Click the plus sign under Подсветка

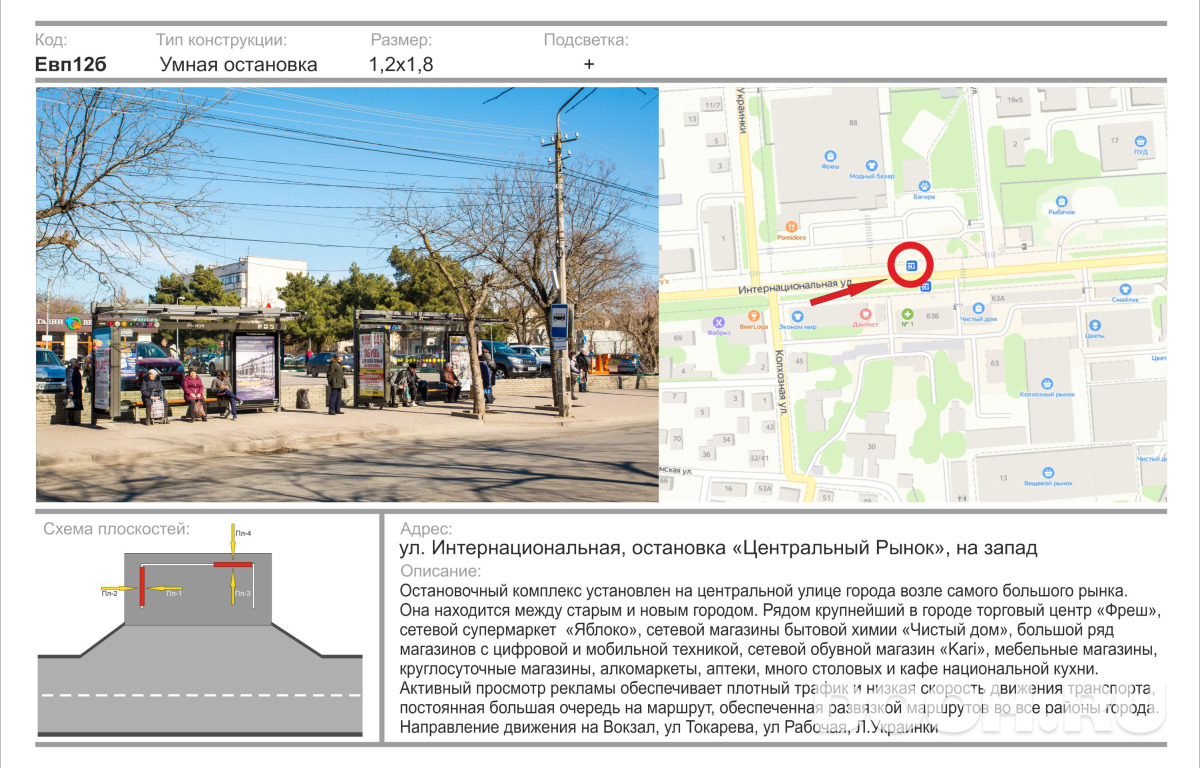point(589,64)
